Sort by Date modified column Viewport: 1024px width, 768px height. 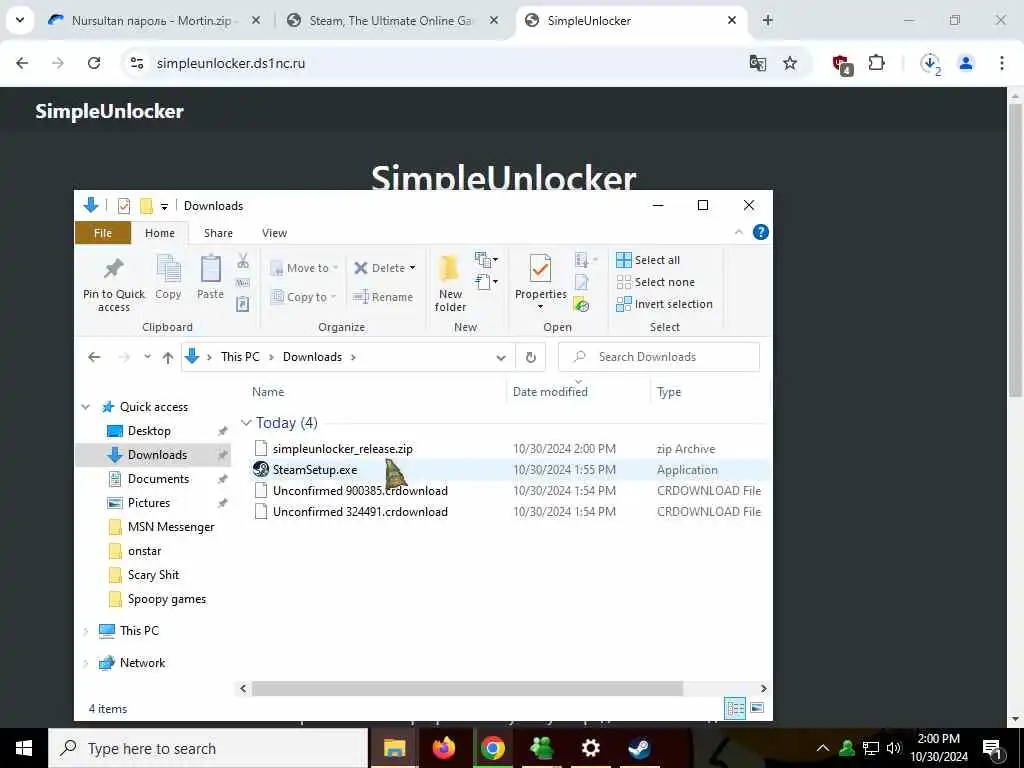[x=550, y=392]
